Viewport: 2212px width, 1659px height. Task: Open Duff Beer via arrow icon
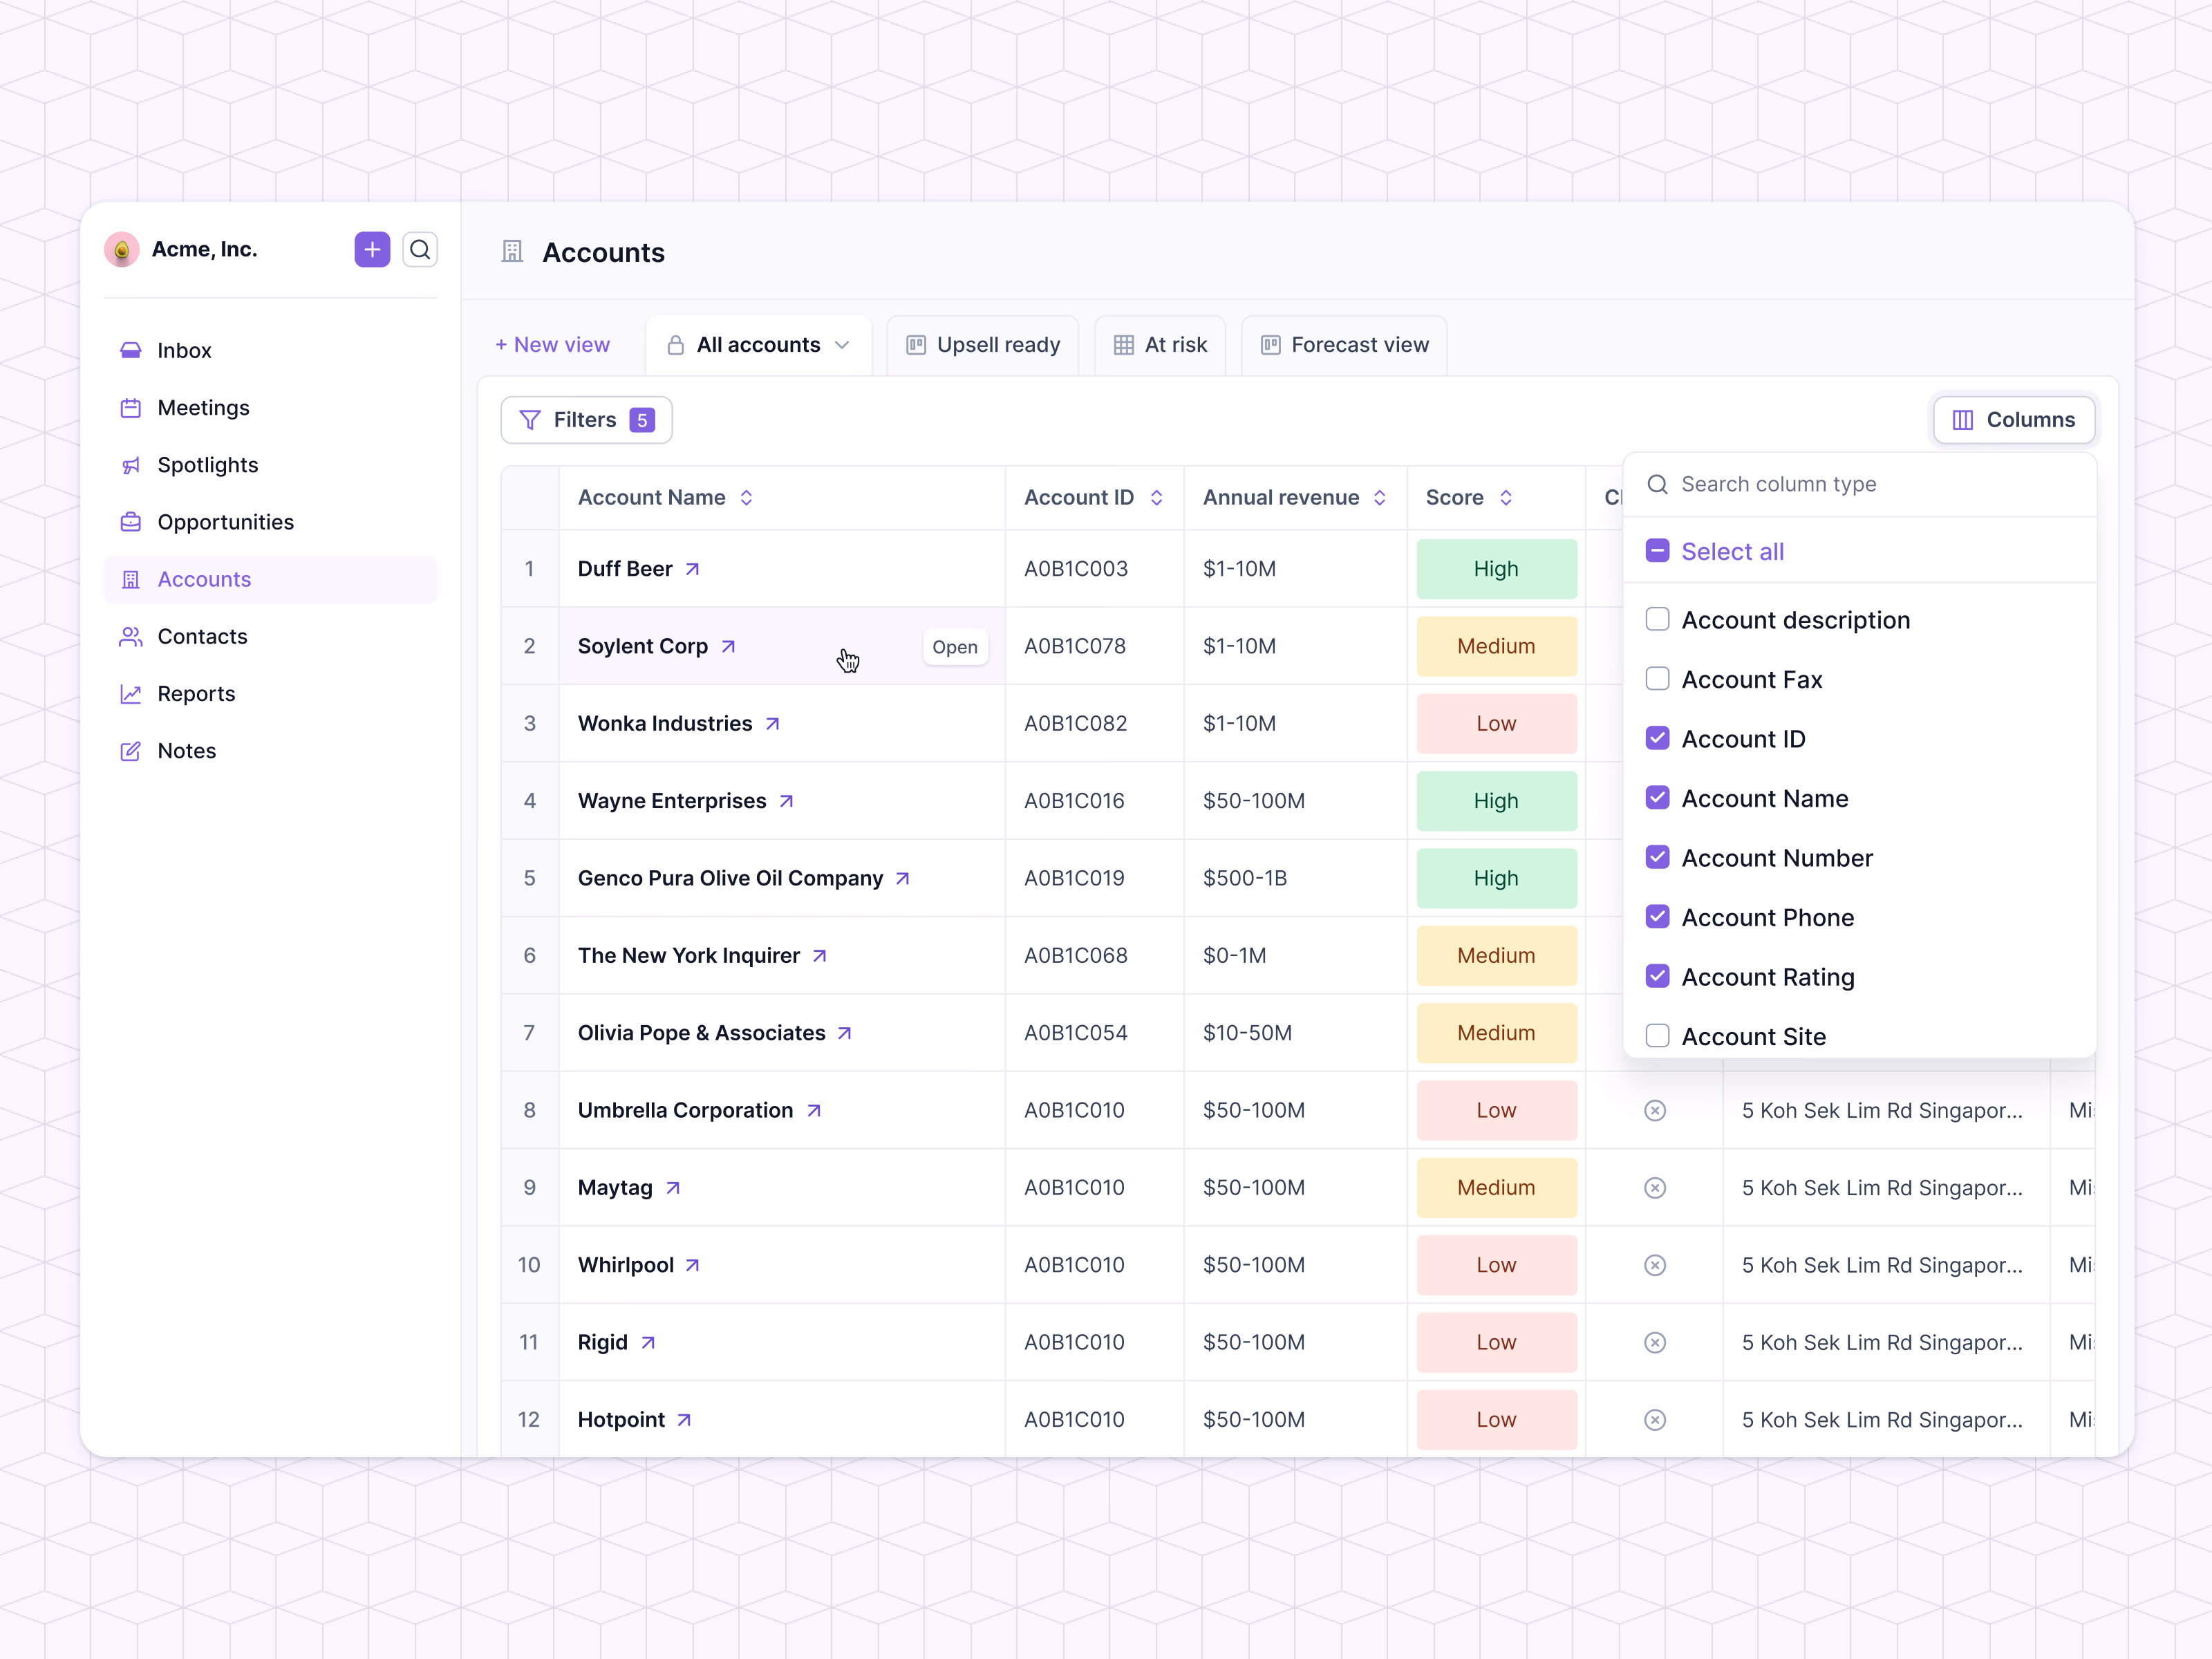(692, 569)
